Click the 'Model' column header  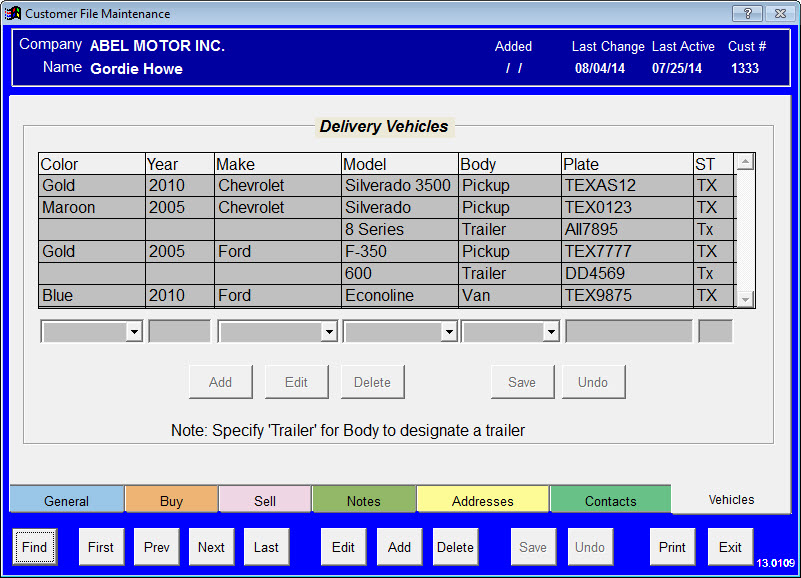click(x=399, y=164)
